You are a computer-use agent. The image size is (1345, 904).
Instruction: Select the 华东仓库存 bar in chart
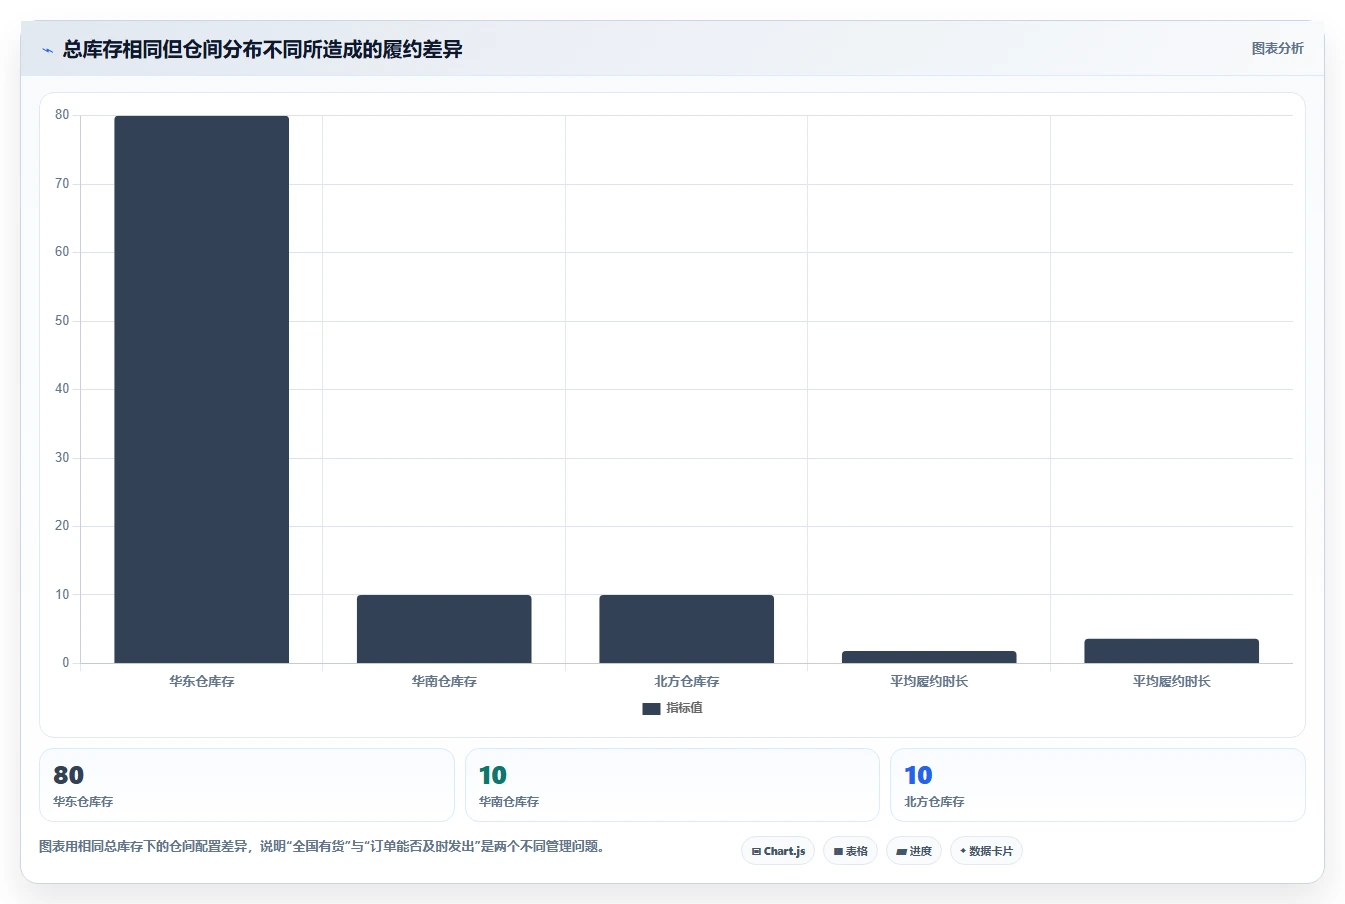click(201, 389)
